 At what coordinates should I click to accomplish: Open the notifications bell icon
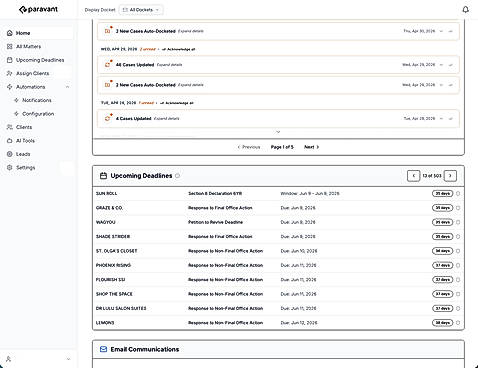465,10
